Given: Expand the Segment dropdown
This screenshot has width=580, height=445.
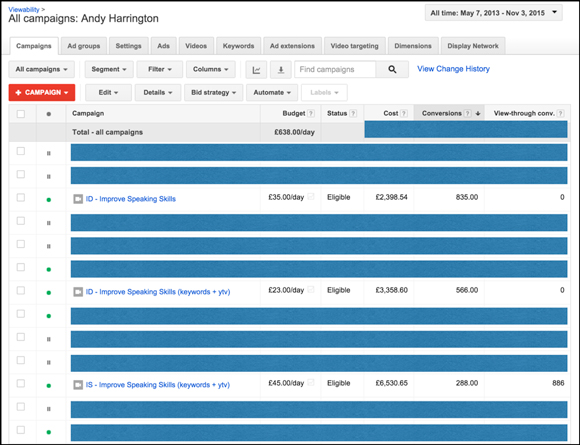Looking at the screenshot, I should 109,70.
